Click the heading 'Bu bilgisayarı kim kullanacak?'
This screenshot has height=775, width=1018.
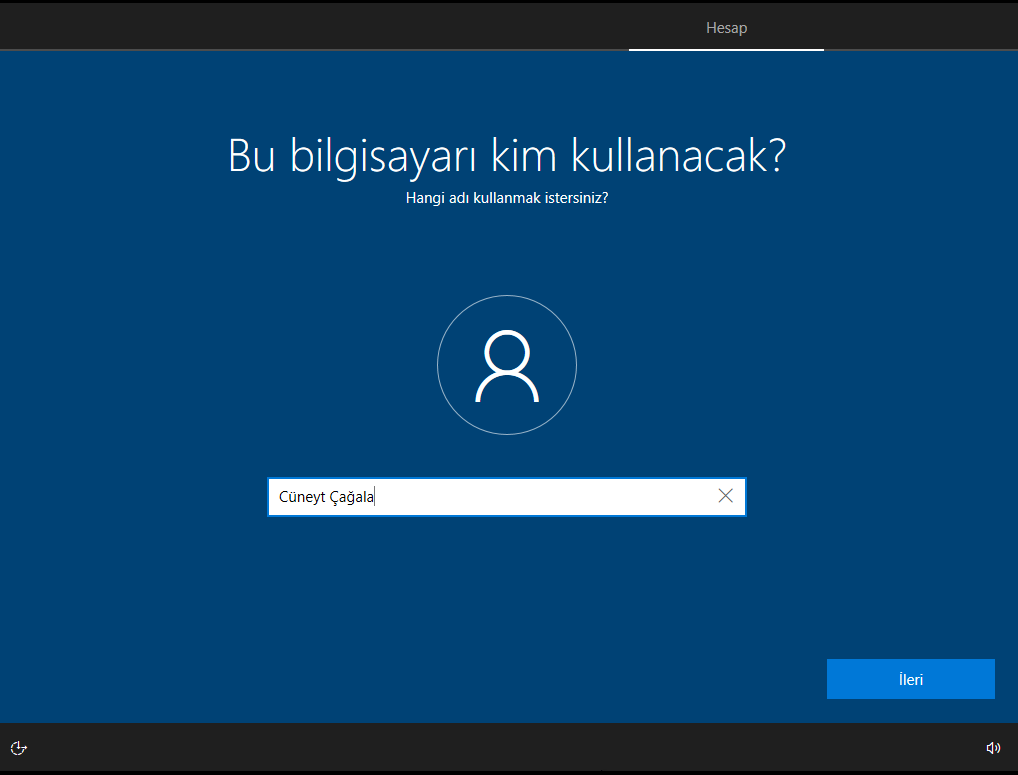[507, 155]
